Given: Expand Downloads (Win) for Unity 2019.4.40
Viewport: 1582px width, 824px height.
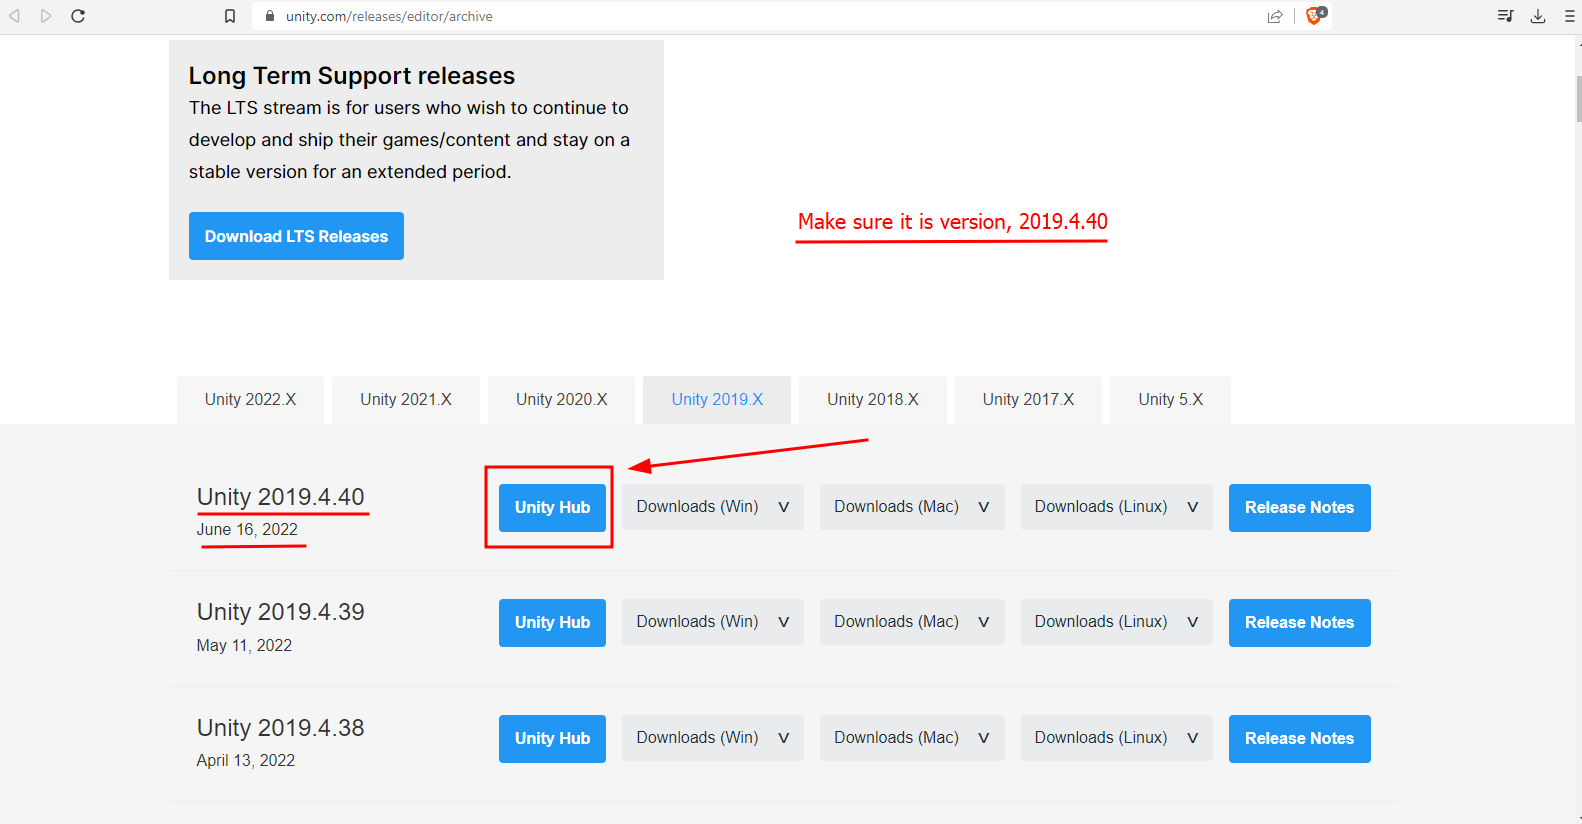Looking at the screenshot, I should pos(713,507).
